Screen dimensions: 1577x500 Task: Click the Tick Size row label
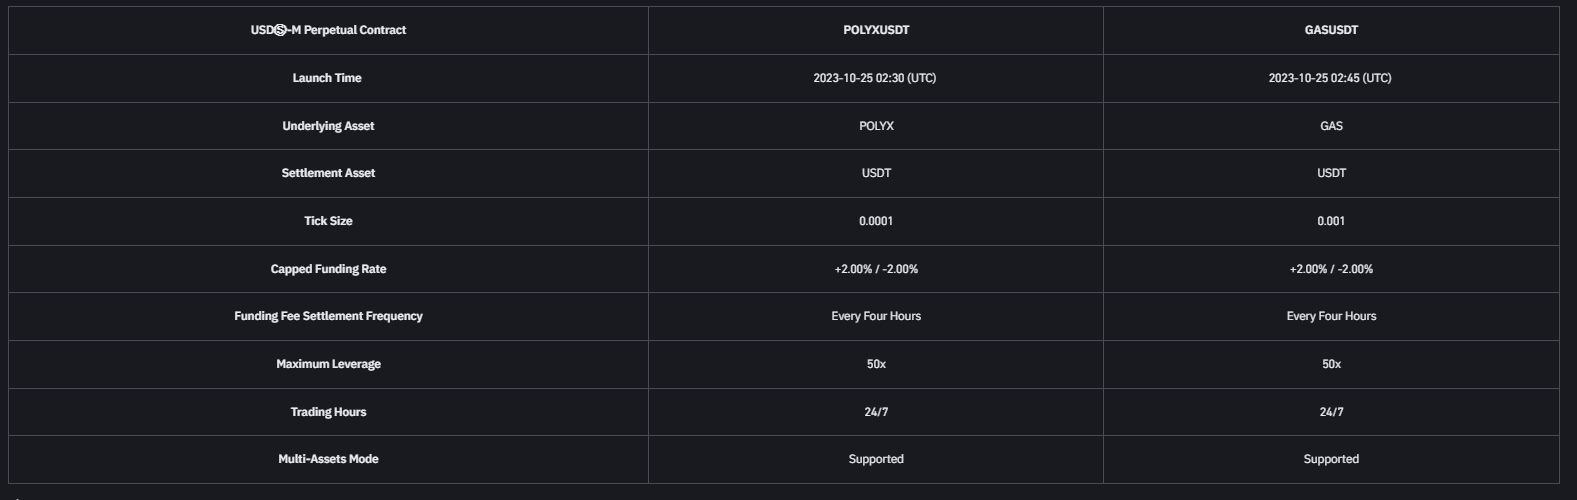coord(328,221)
